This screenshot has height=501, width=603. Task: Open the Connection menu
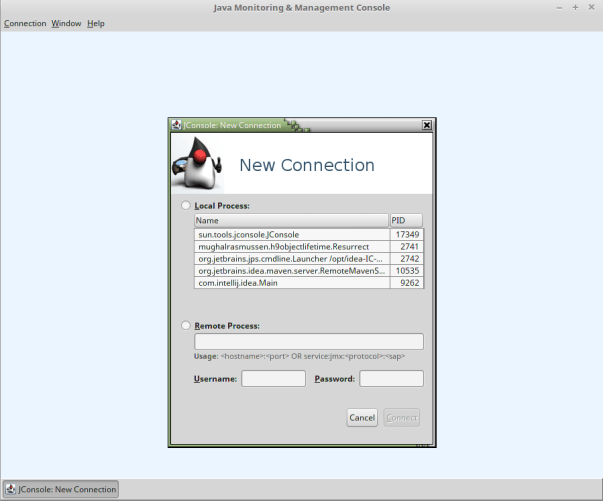(x=25, y=23)
